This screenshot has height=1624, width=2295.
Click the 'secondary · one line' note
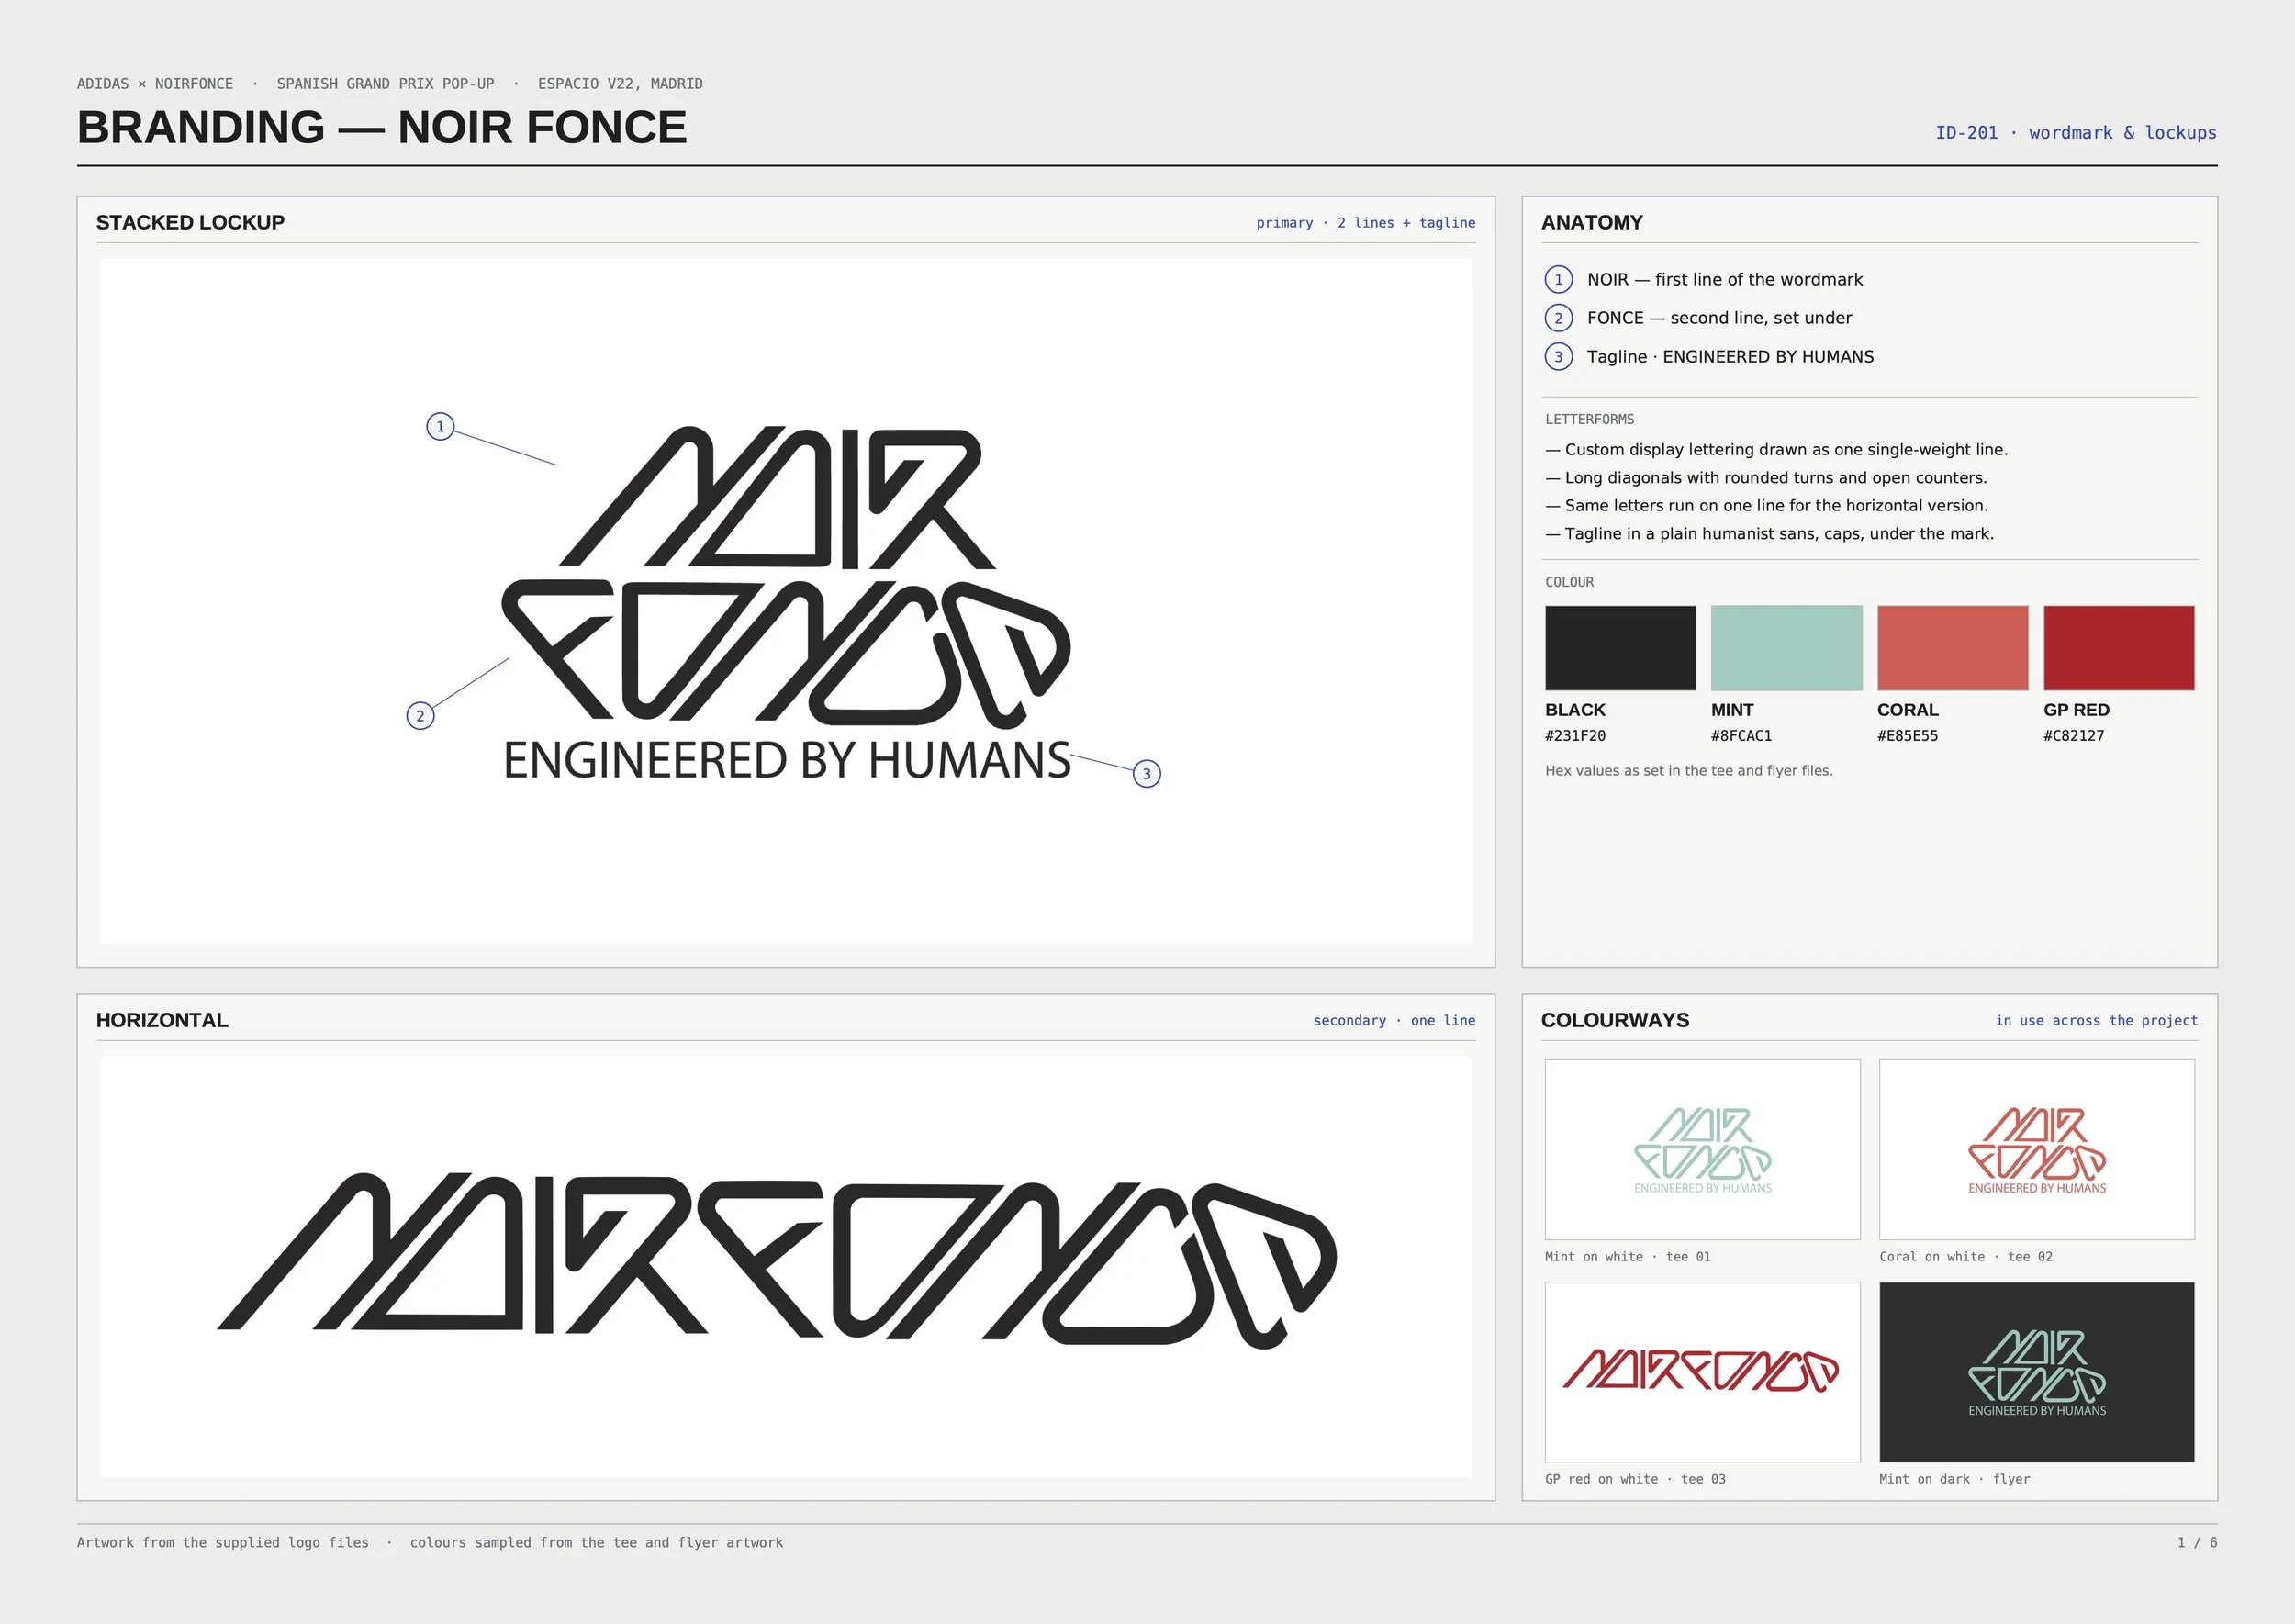(x=1394, y=1021)
